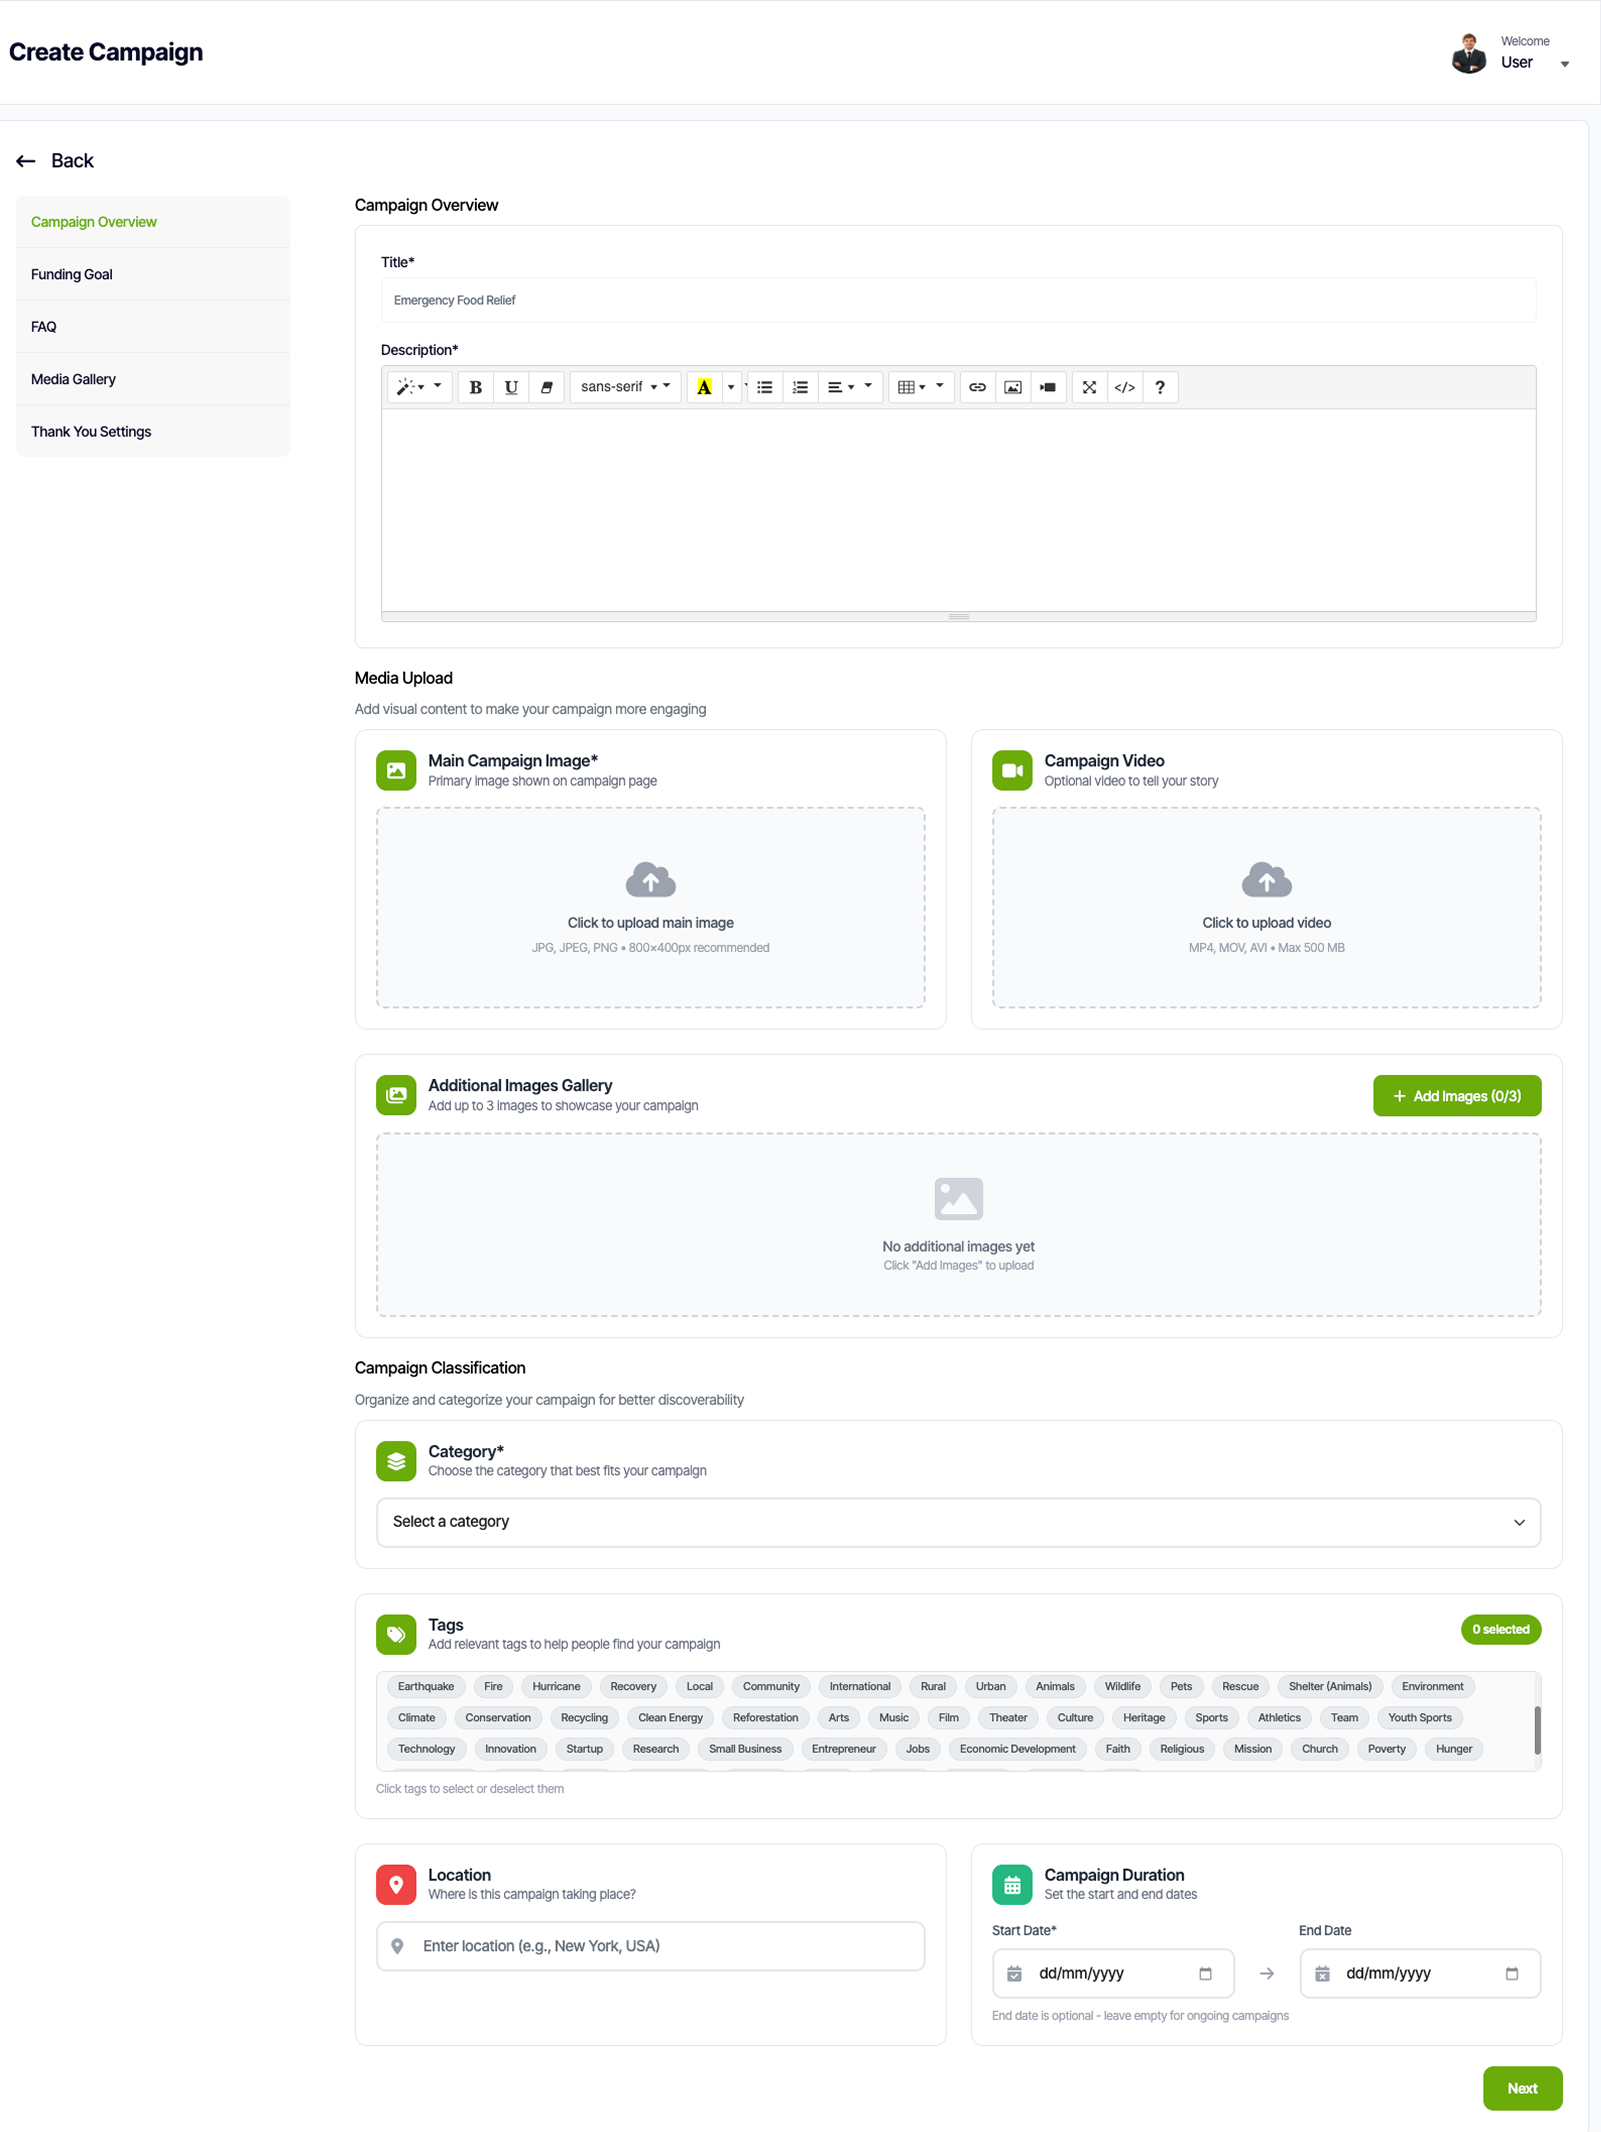The image size is (1601, 2132).
Task: Insert a table into the description
Action: tap(907, 387)
